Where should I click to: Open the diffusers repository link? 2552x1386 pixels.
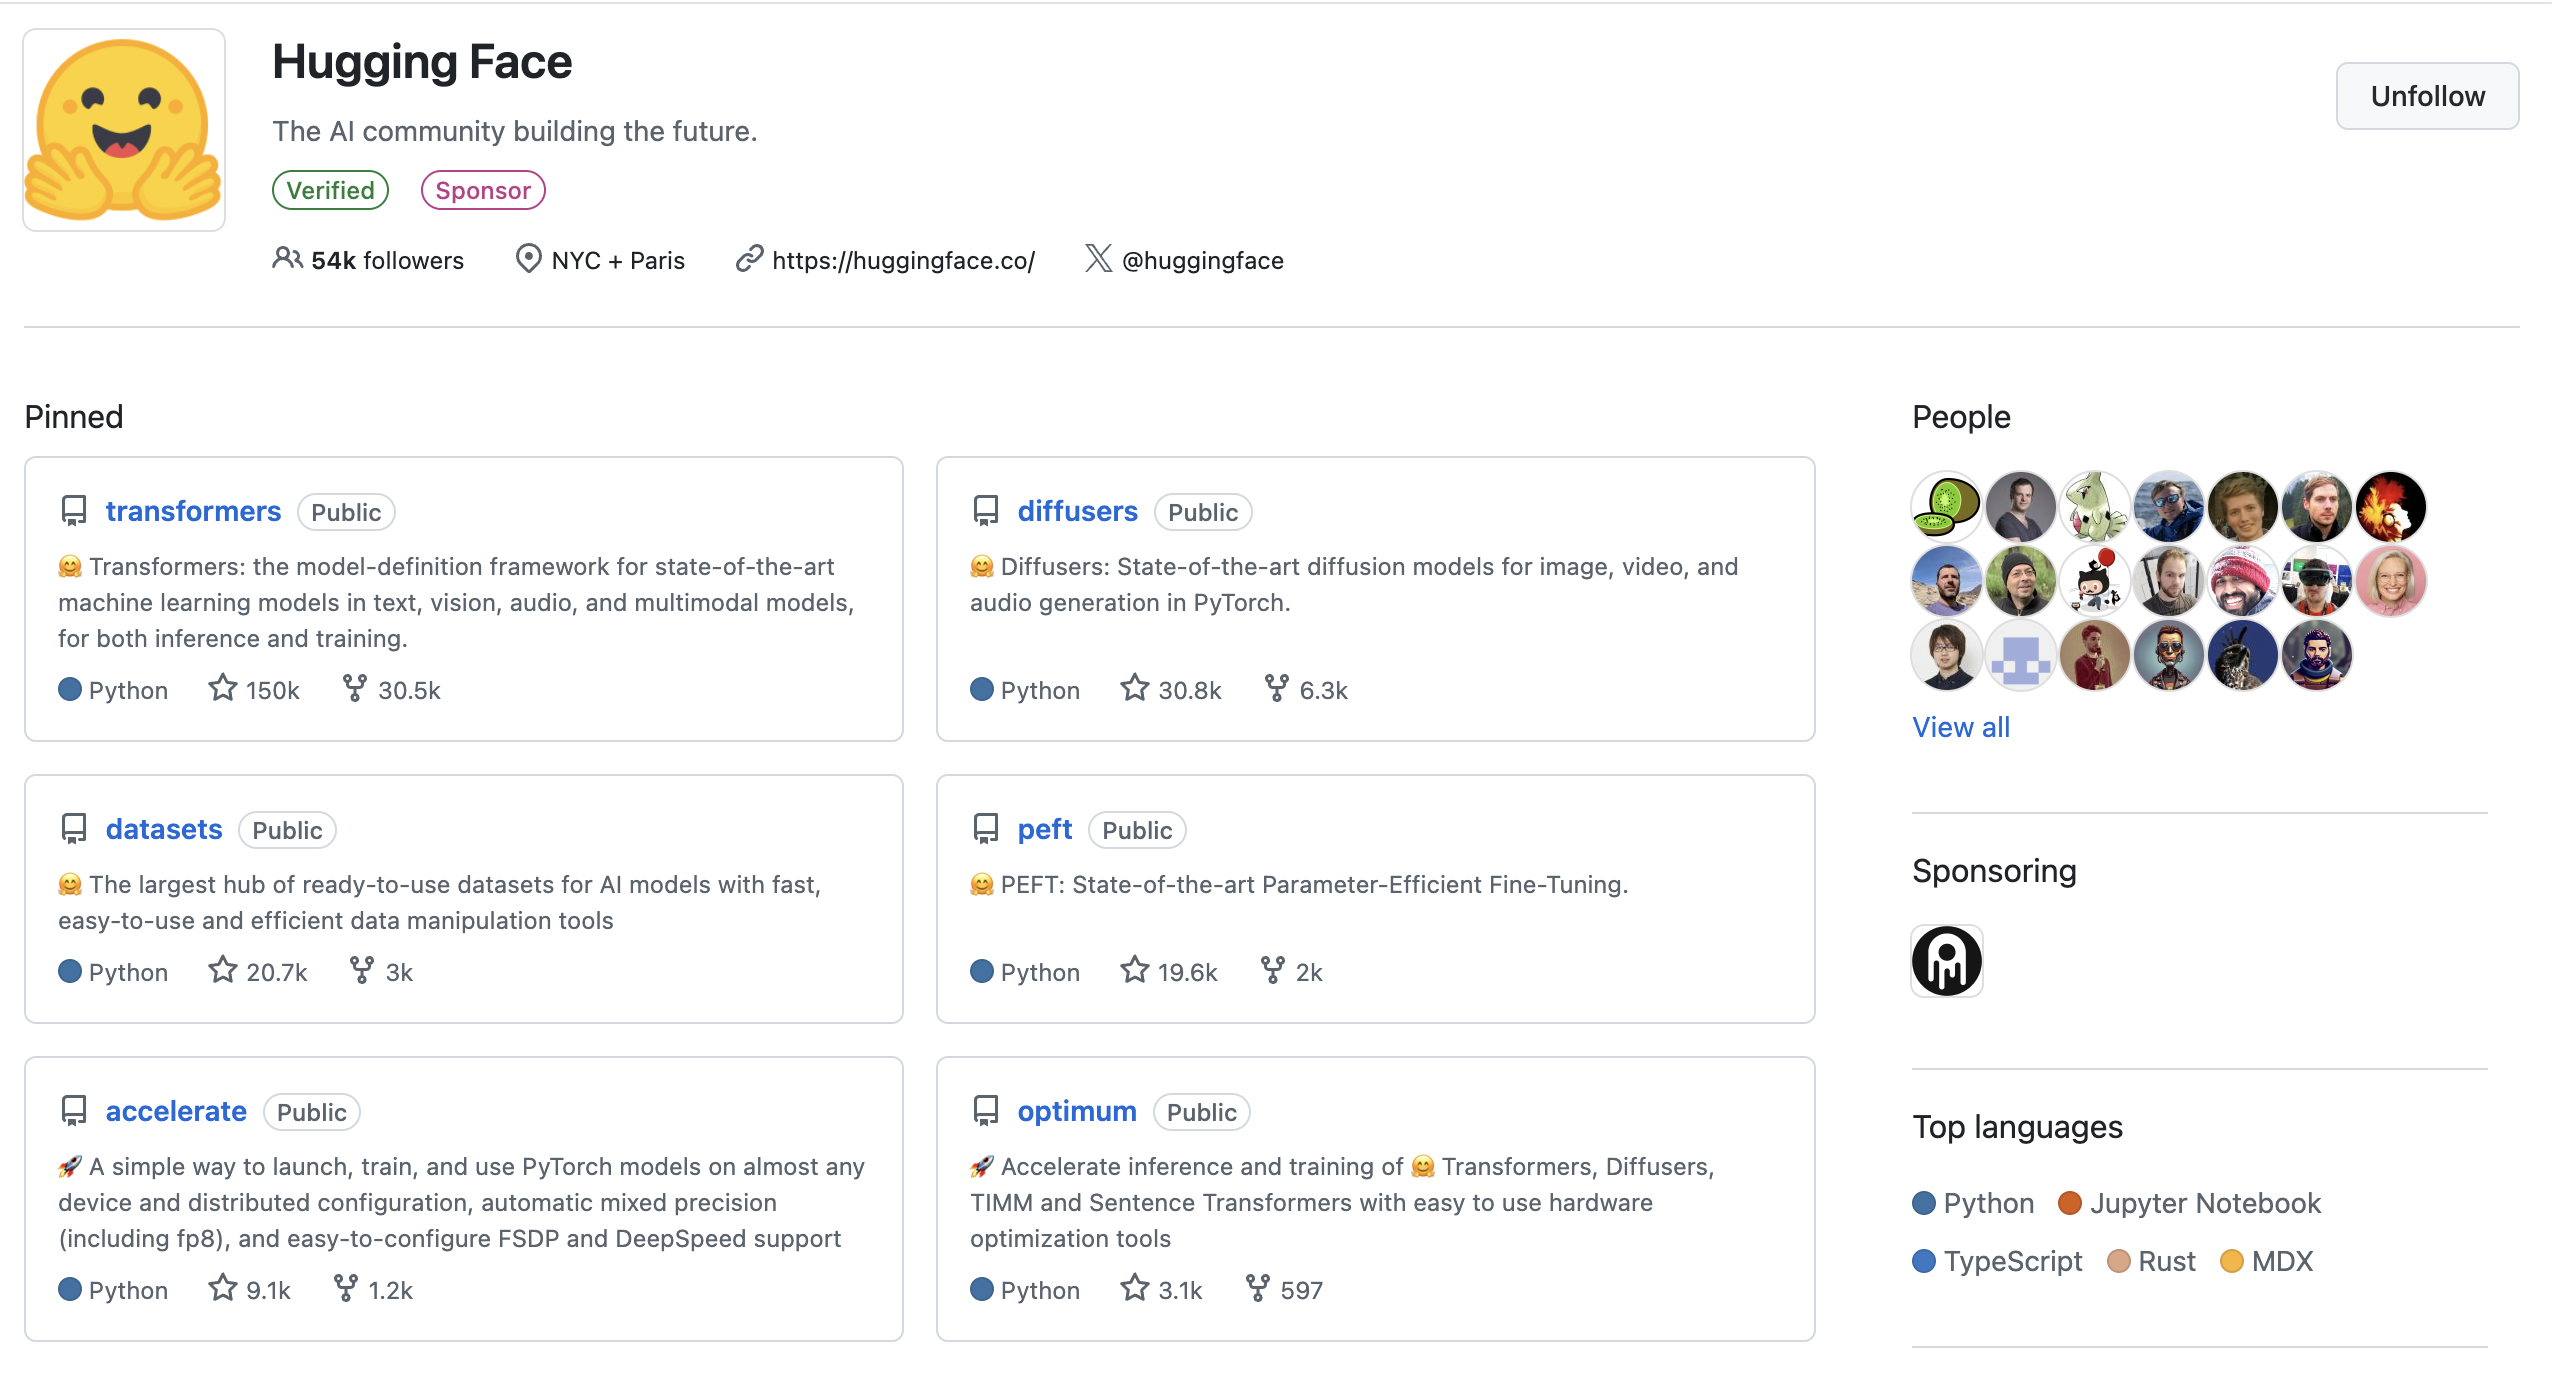[x=1077, y=511]
